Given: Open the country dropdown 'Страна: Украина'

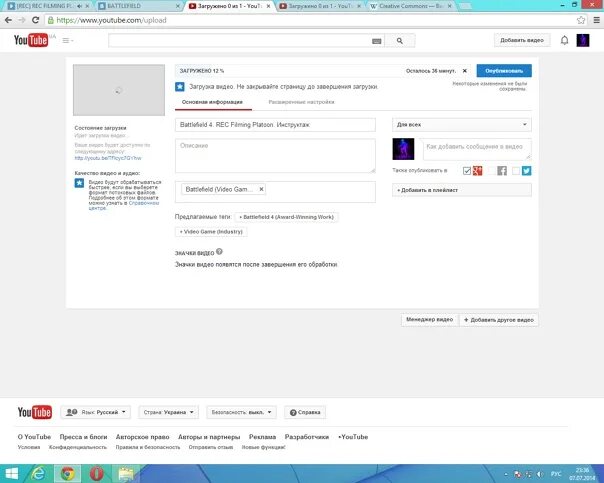Looking at the screenshot, I should pyautogui.click(x=169, y=412).
